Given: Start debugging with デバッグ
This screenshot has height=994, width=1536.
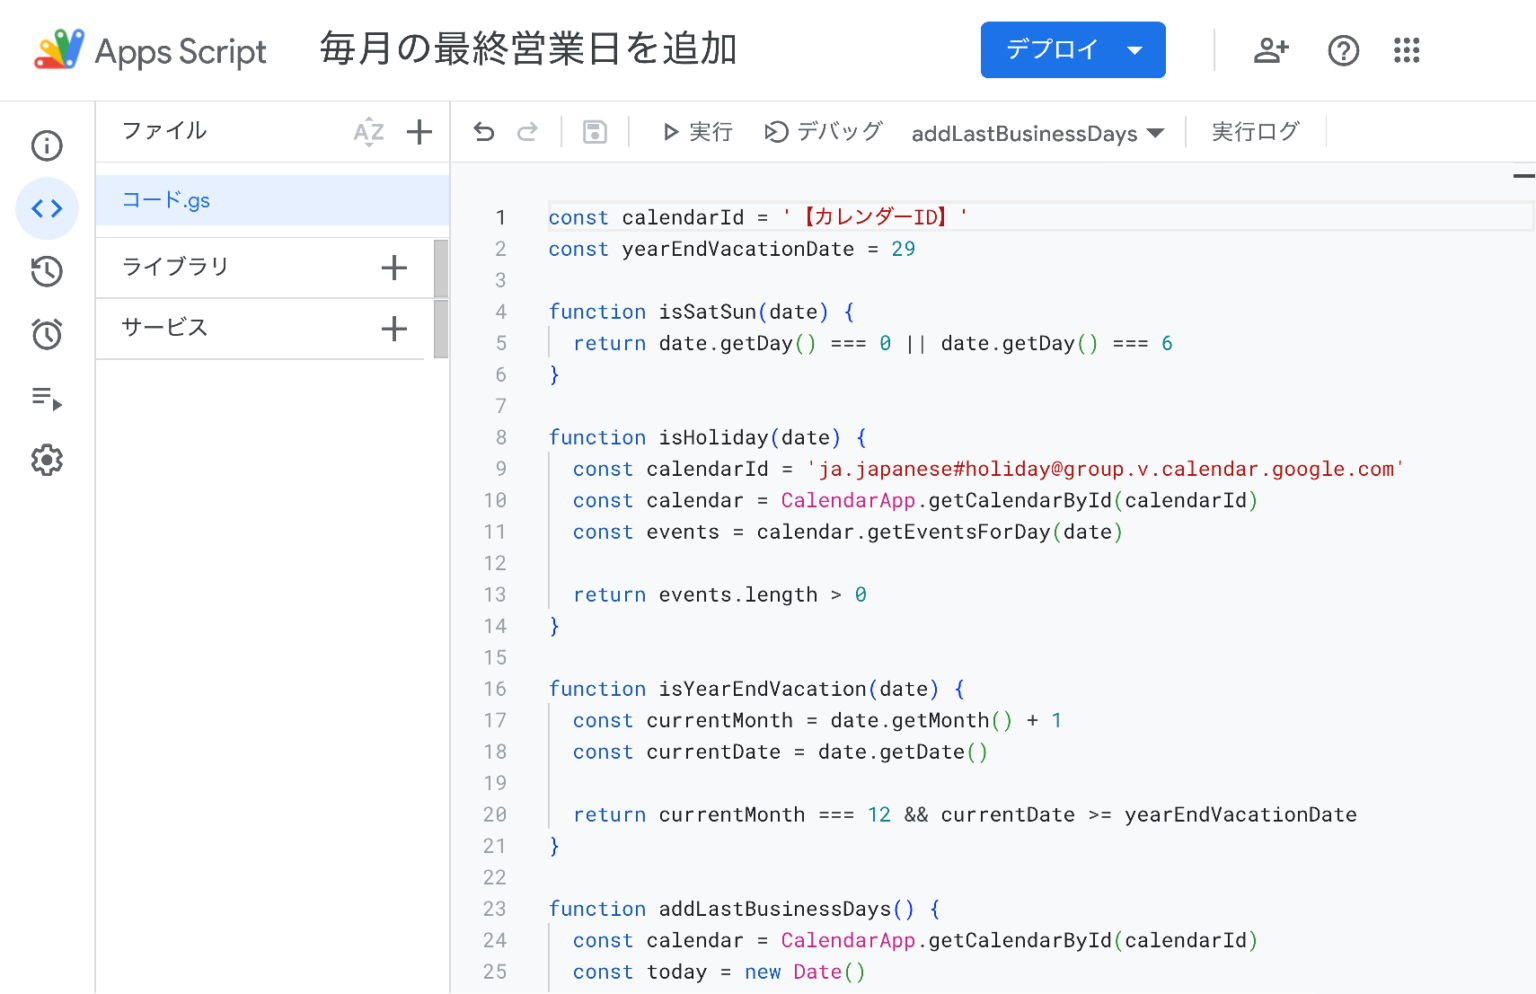Looking at the screenshot, I should (x=822, y=131).
